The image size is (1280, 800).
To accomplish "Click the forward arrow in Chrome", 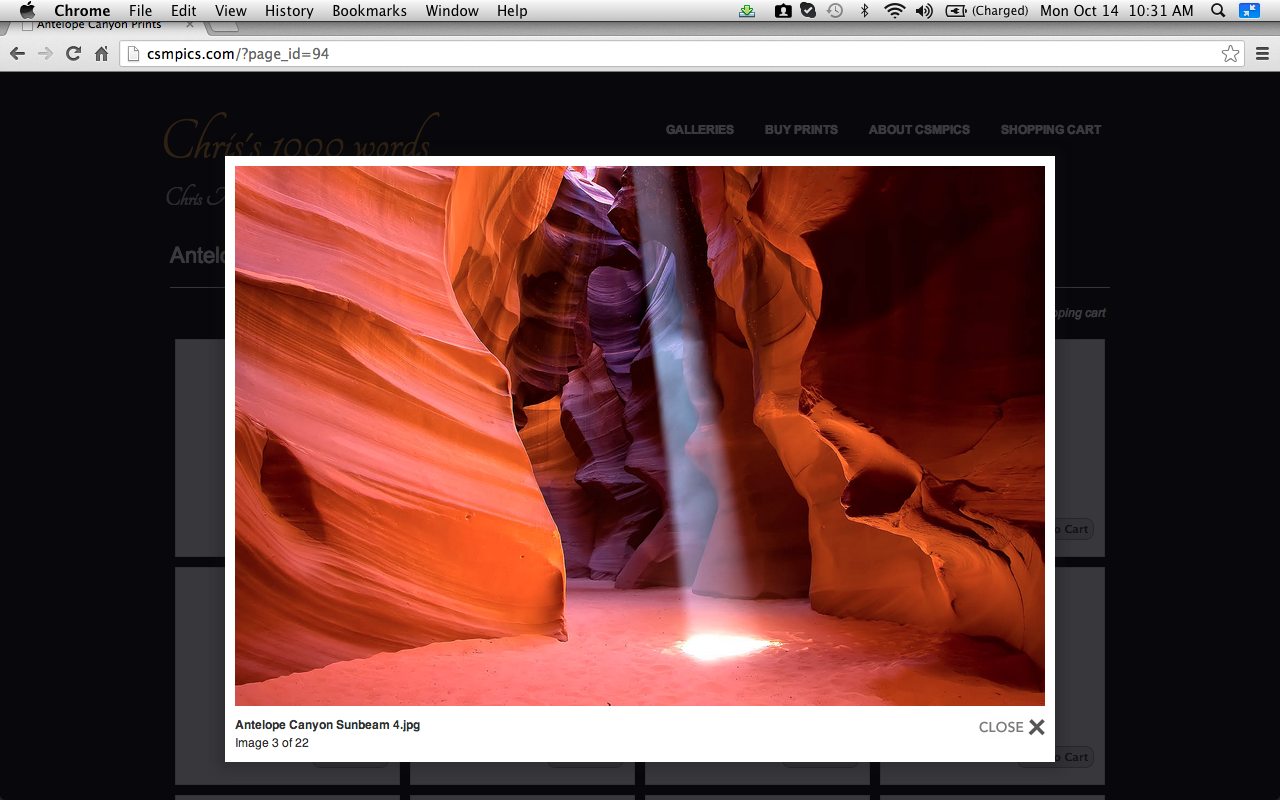I will (45, 54).
